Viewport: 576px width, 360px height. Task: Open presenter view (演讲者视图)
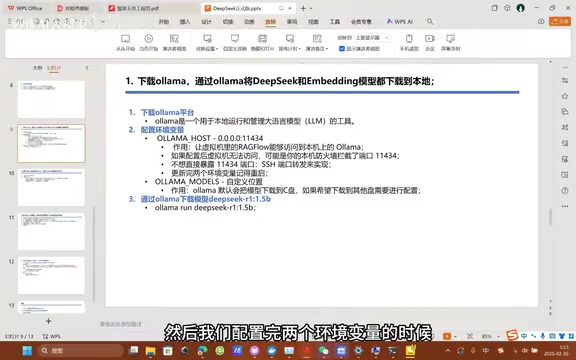[174, 43]
